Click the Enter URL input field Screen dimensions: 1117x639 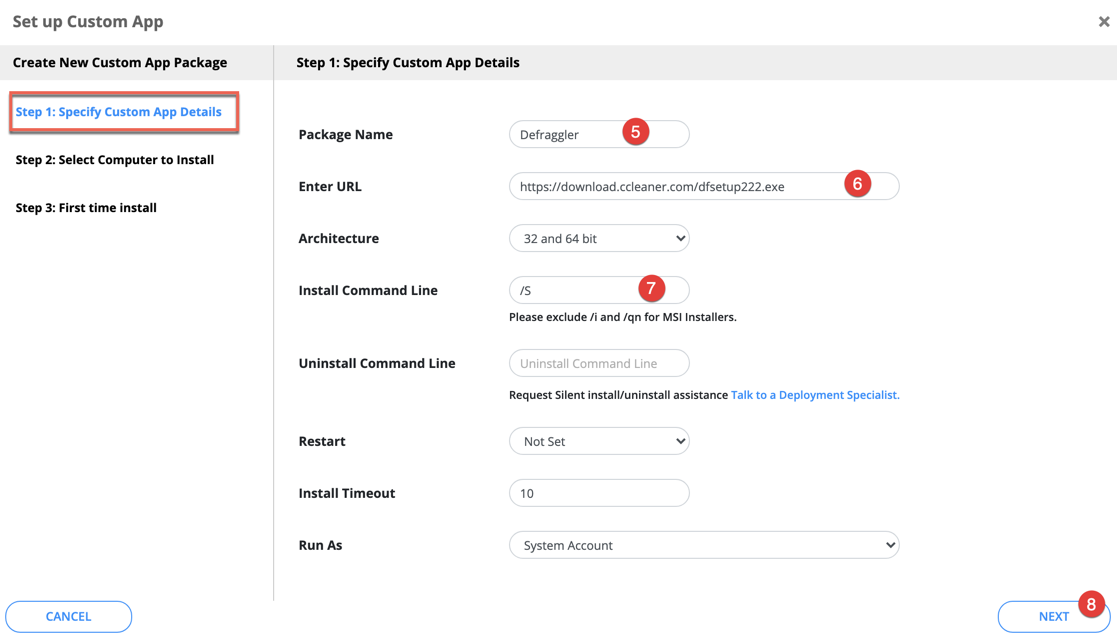pyautogui.click(x=704, y=186)
